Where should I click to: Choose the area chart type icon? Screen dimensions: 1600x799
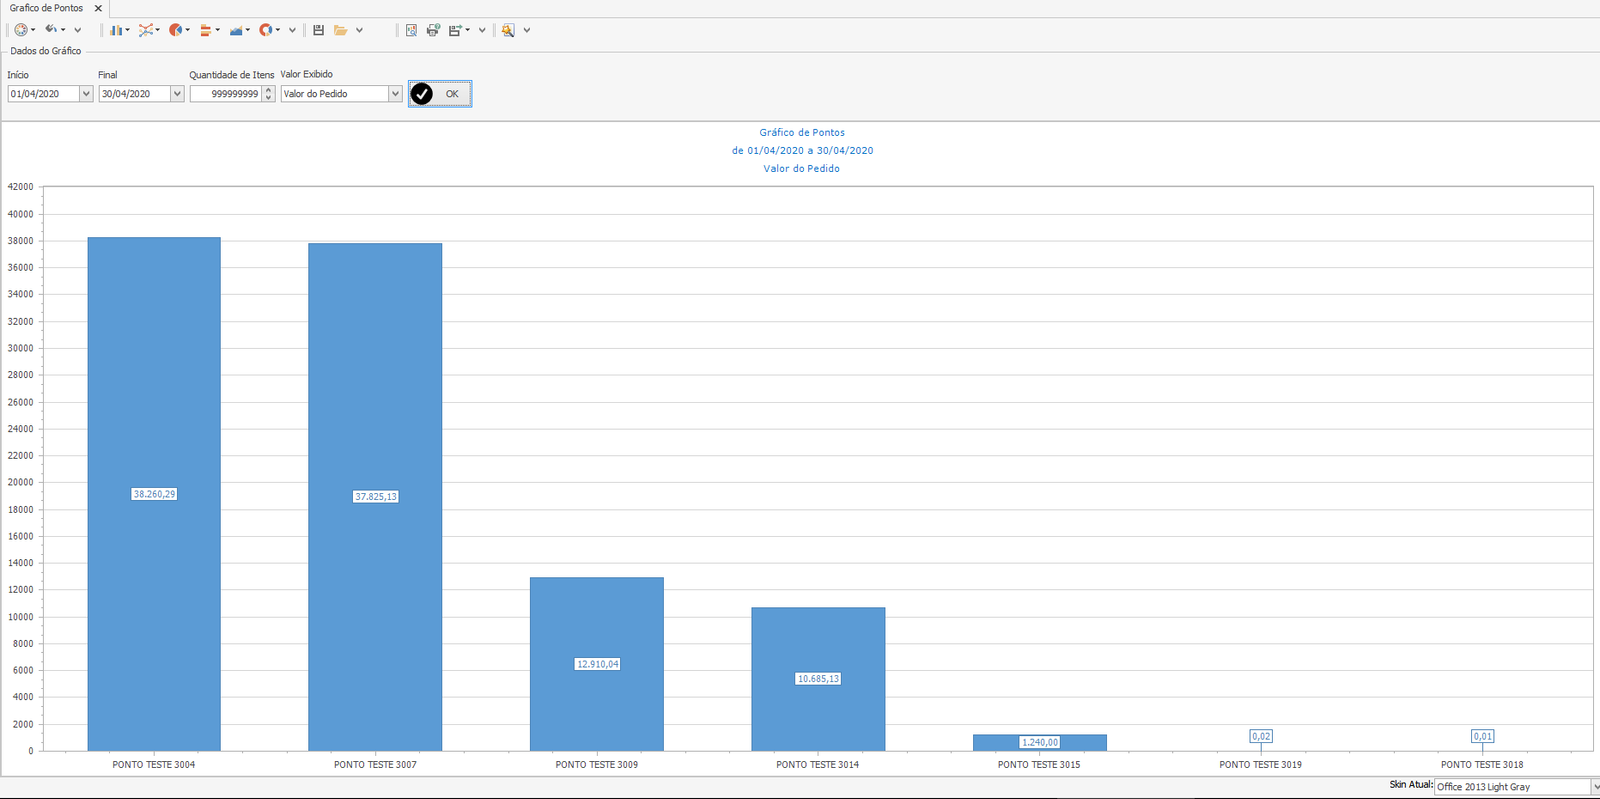(x=236, y=30)
